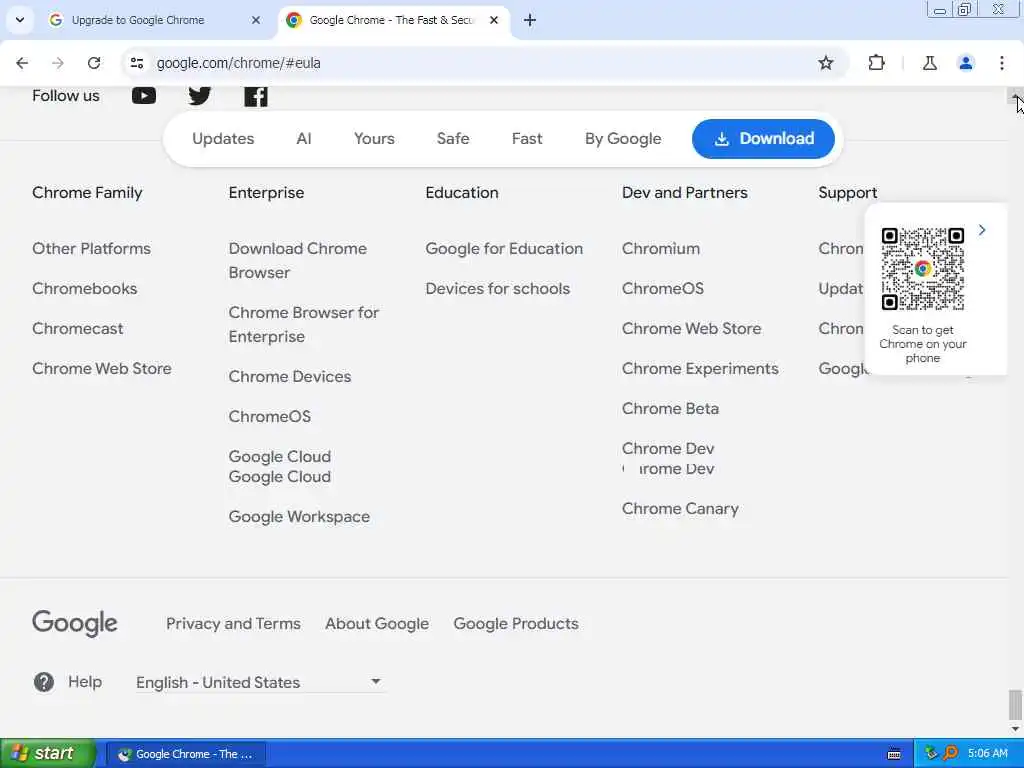Open ChromeOS under Dev and Partners
This screenshot has width=1024, height=768.
click(x=663, y=289)
